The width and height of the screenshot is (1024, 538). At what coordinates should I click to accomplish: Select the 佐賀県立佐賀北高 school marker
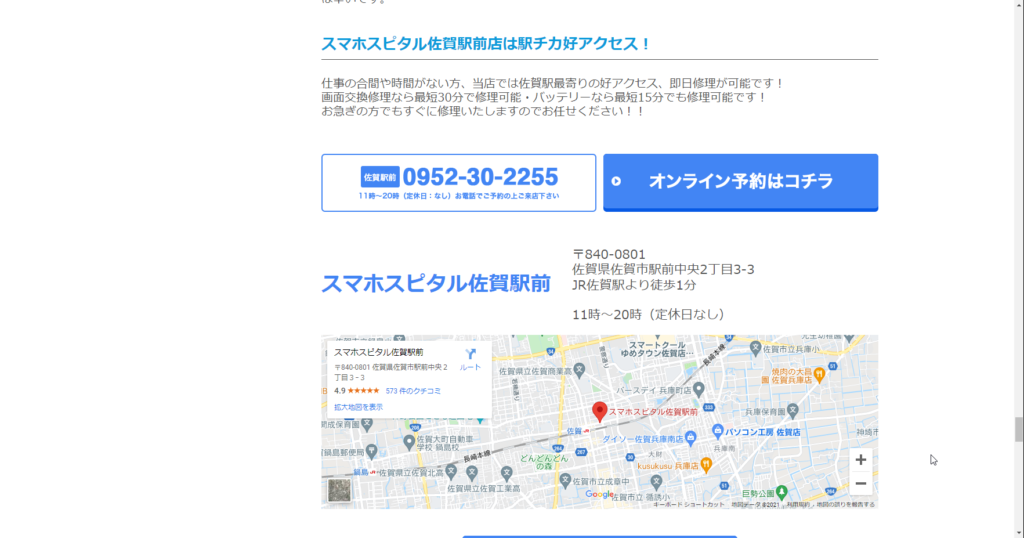pyautogui.click(x=451, y=471)
